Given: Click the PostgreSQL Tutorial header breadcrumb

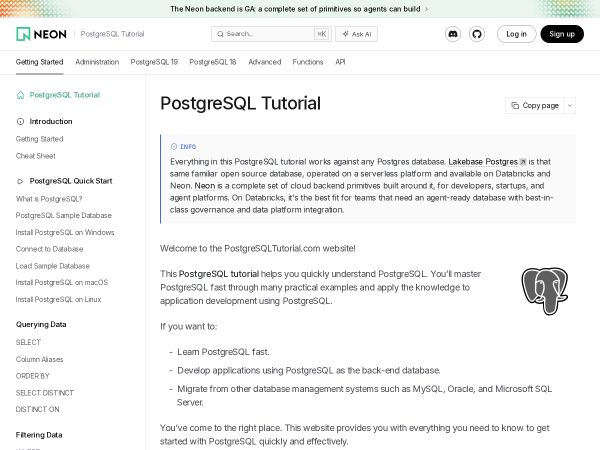Looking at the screenshot, I should [x=112, y=34].
